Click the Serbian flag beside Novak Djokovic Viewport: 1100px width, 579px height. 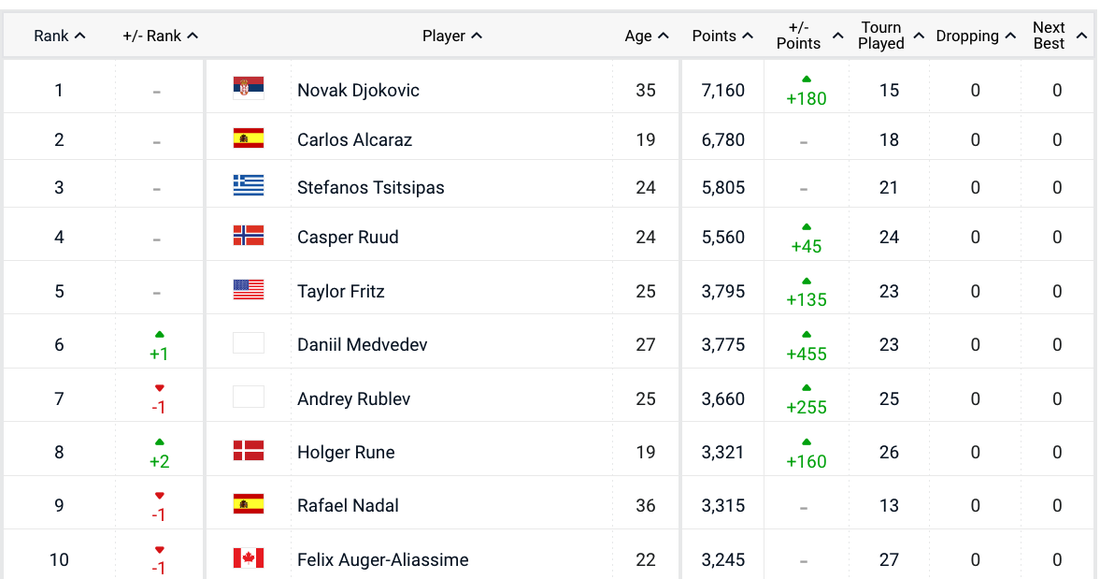pyautogui.click(x=248, y=89)
